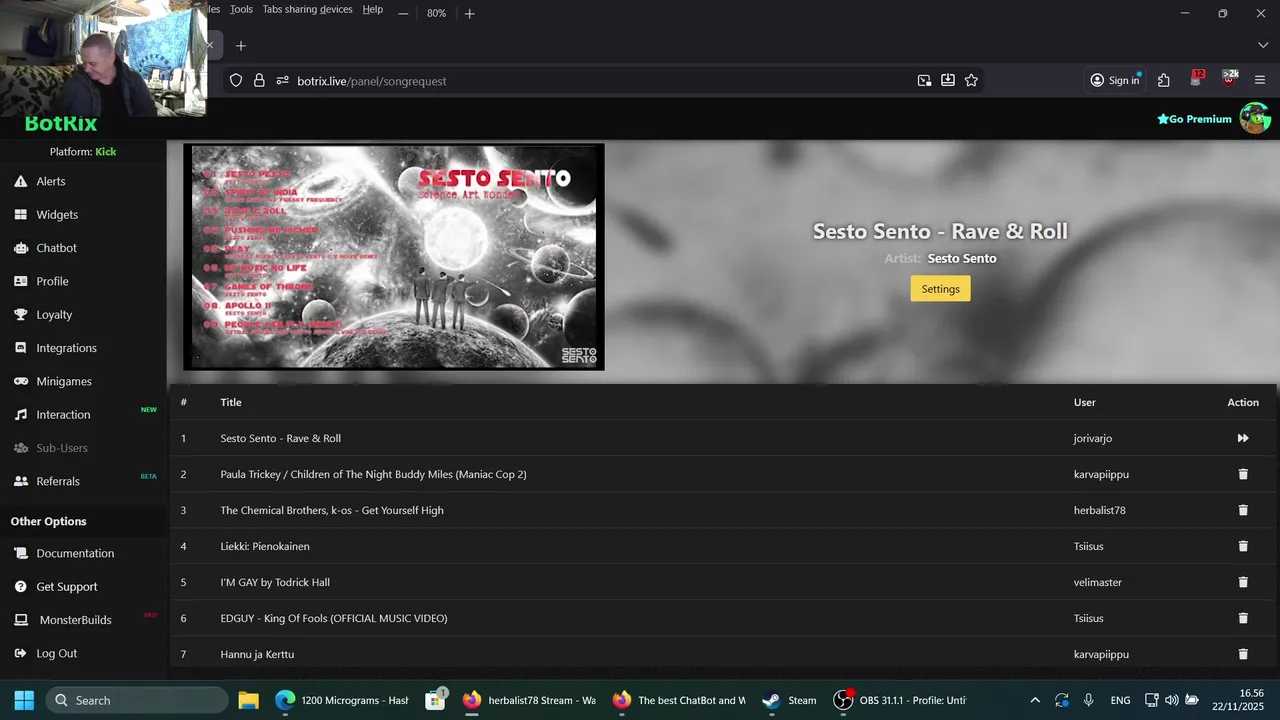Click the Chatbot robot icon in sidebar
The width and height of the screenshot is (1280, 720).
coord(20,248)
